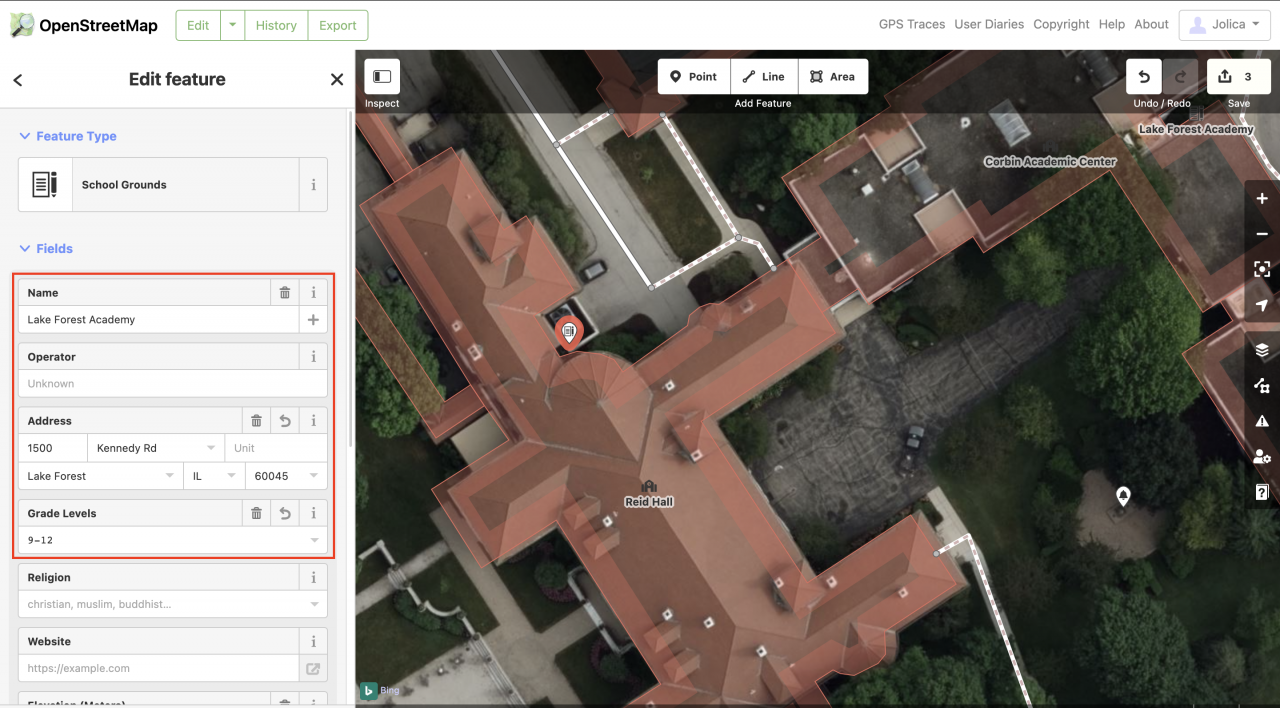This screenshot has width=1280, height=708.
Task: Toggle the Inspect sidebar panel button
Action: point(382,77)
